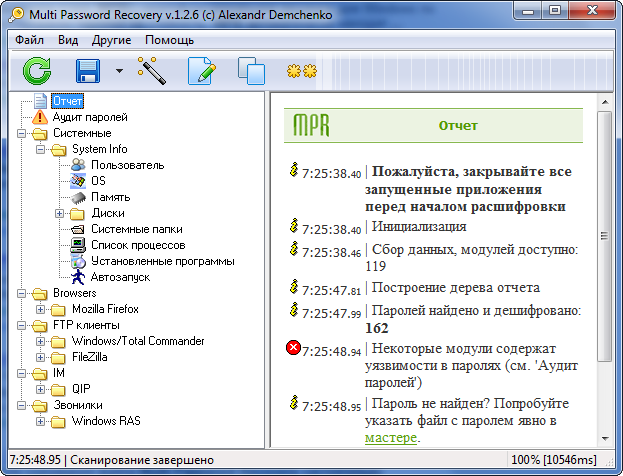Image resolution: width=623 pixels, height=476 pixels.
Task: Select Системные папки in the tree
Action: (x=137, y=229)
